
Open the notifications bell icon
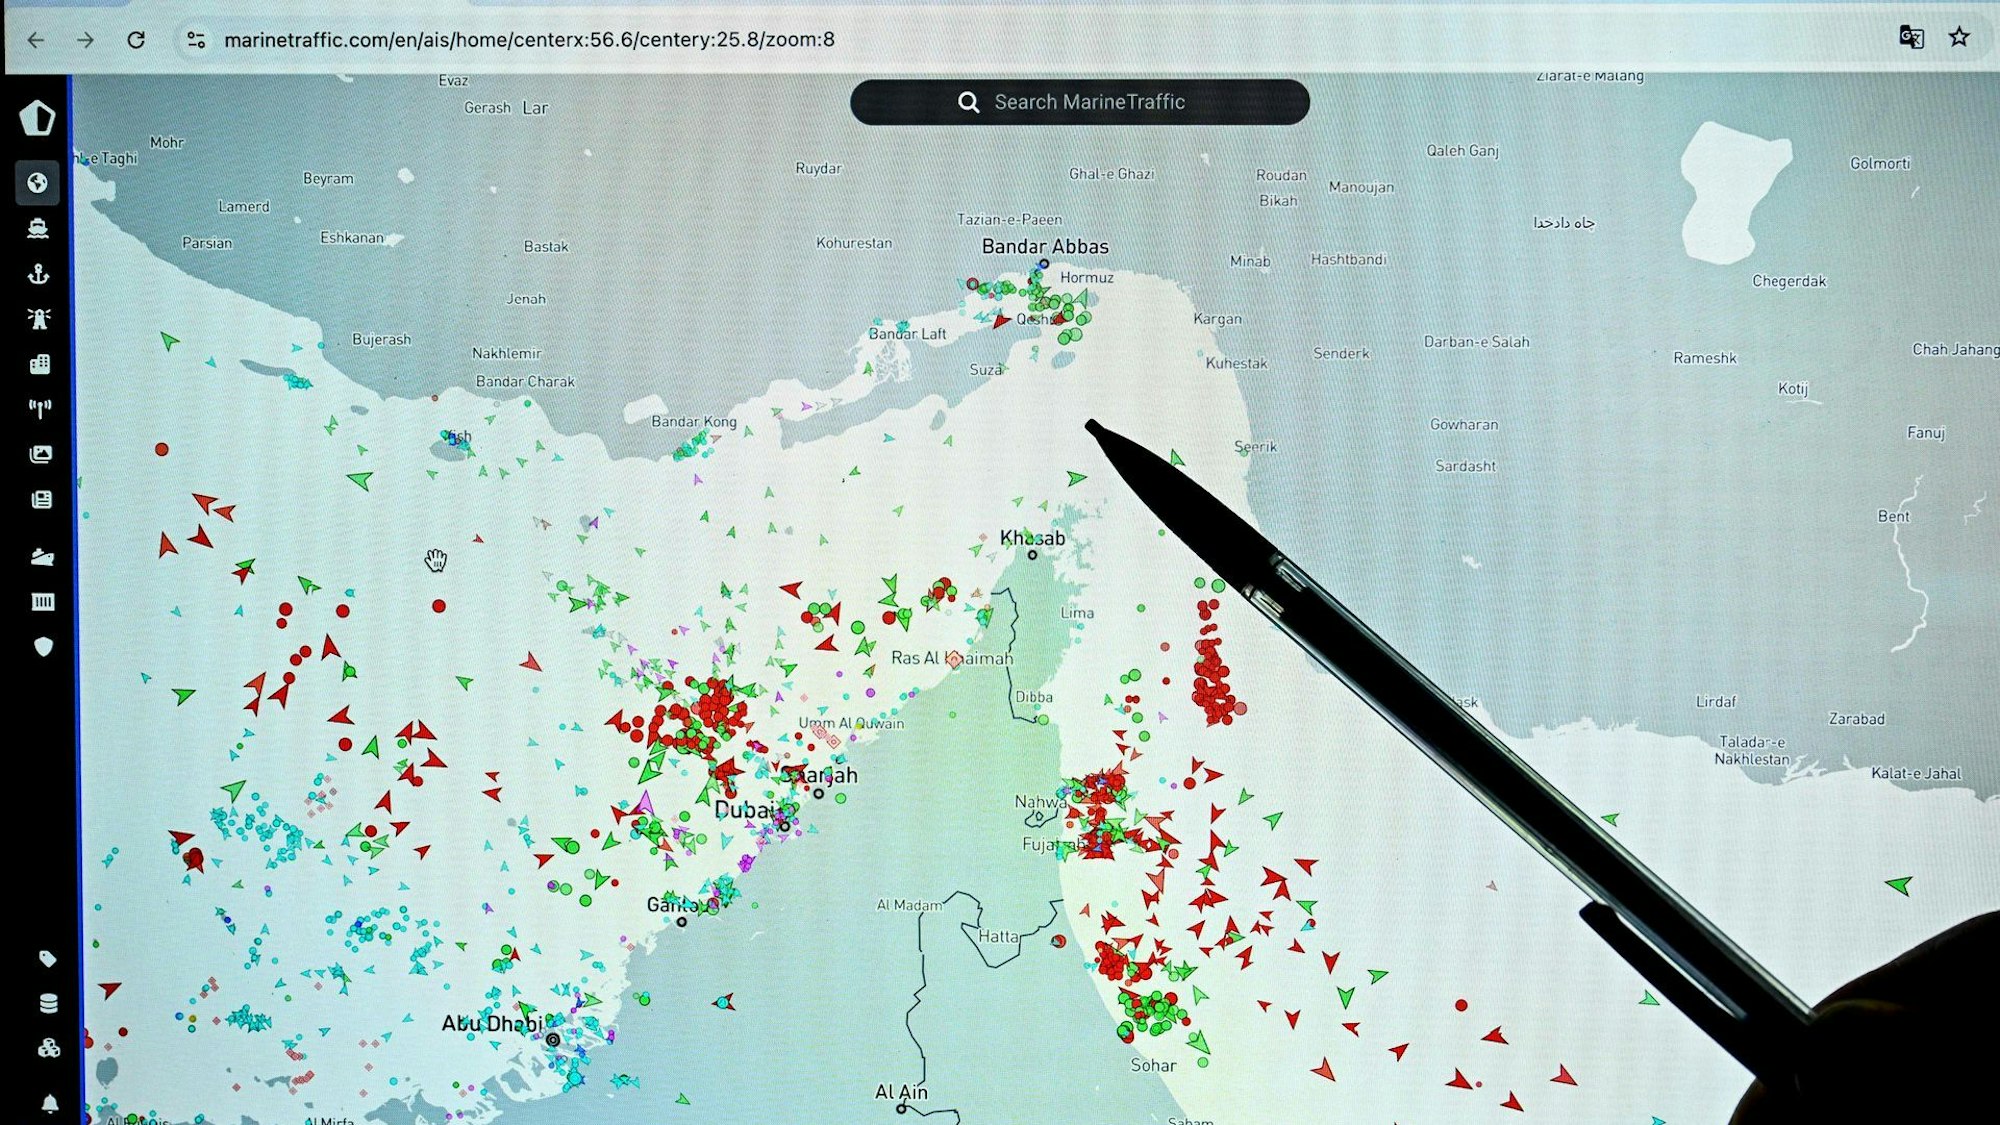(x=50, y=1104)
